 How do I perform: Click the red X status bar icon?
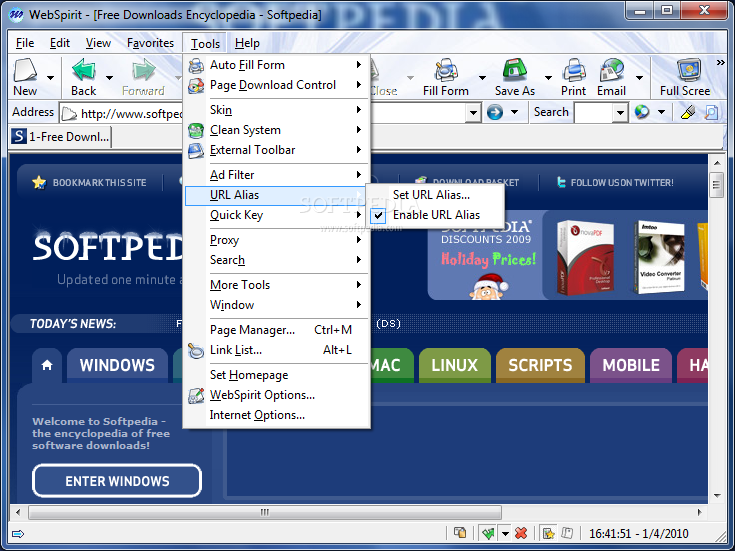coord(521,533)
